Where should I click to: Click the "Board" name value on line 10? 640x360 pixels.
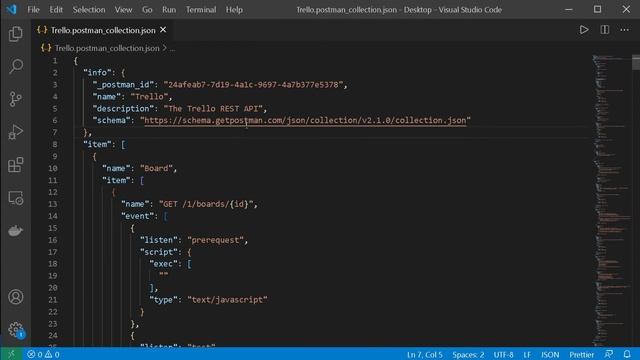(x=156, y=168)
